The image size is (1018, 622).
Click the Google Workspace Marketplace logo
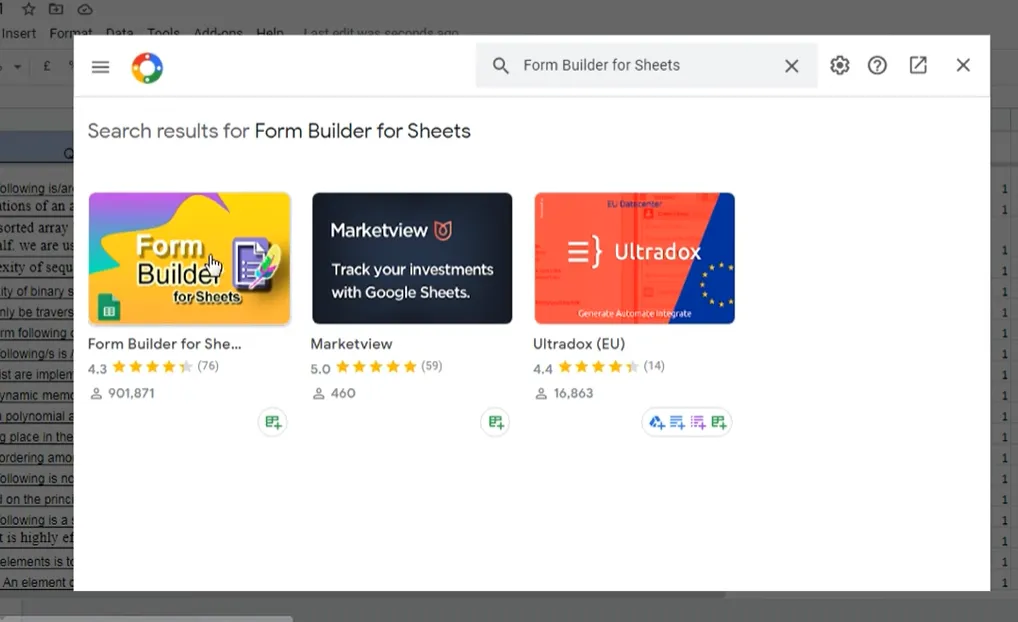pyautogui.click(x=147, y=67)
